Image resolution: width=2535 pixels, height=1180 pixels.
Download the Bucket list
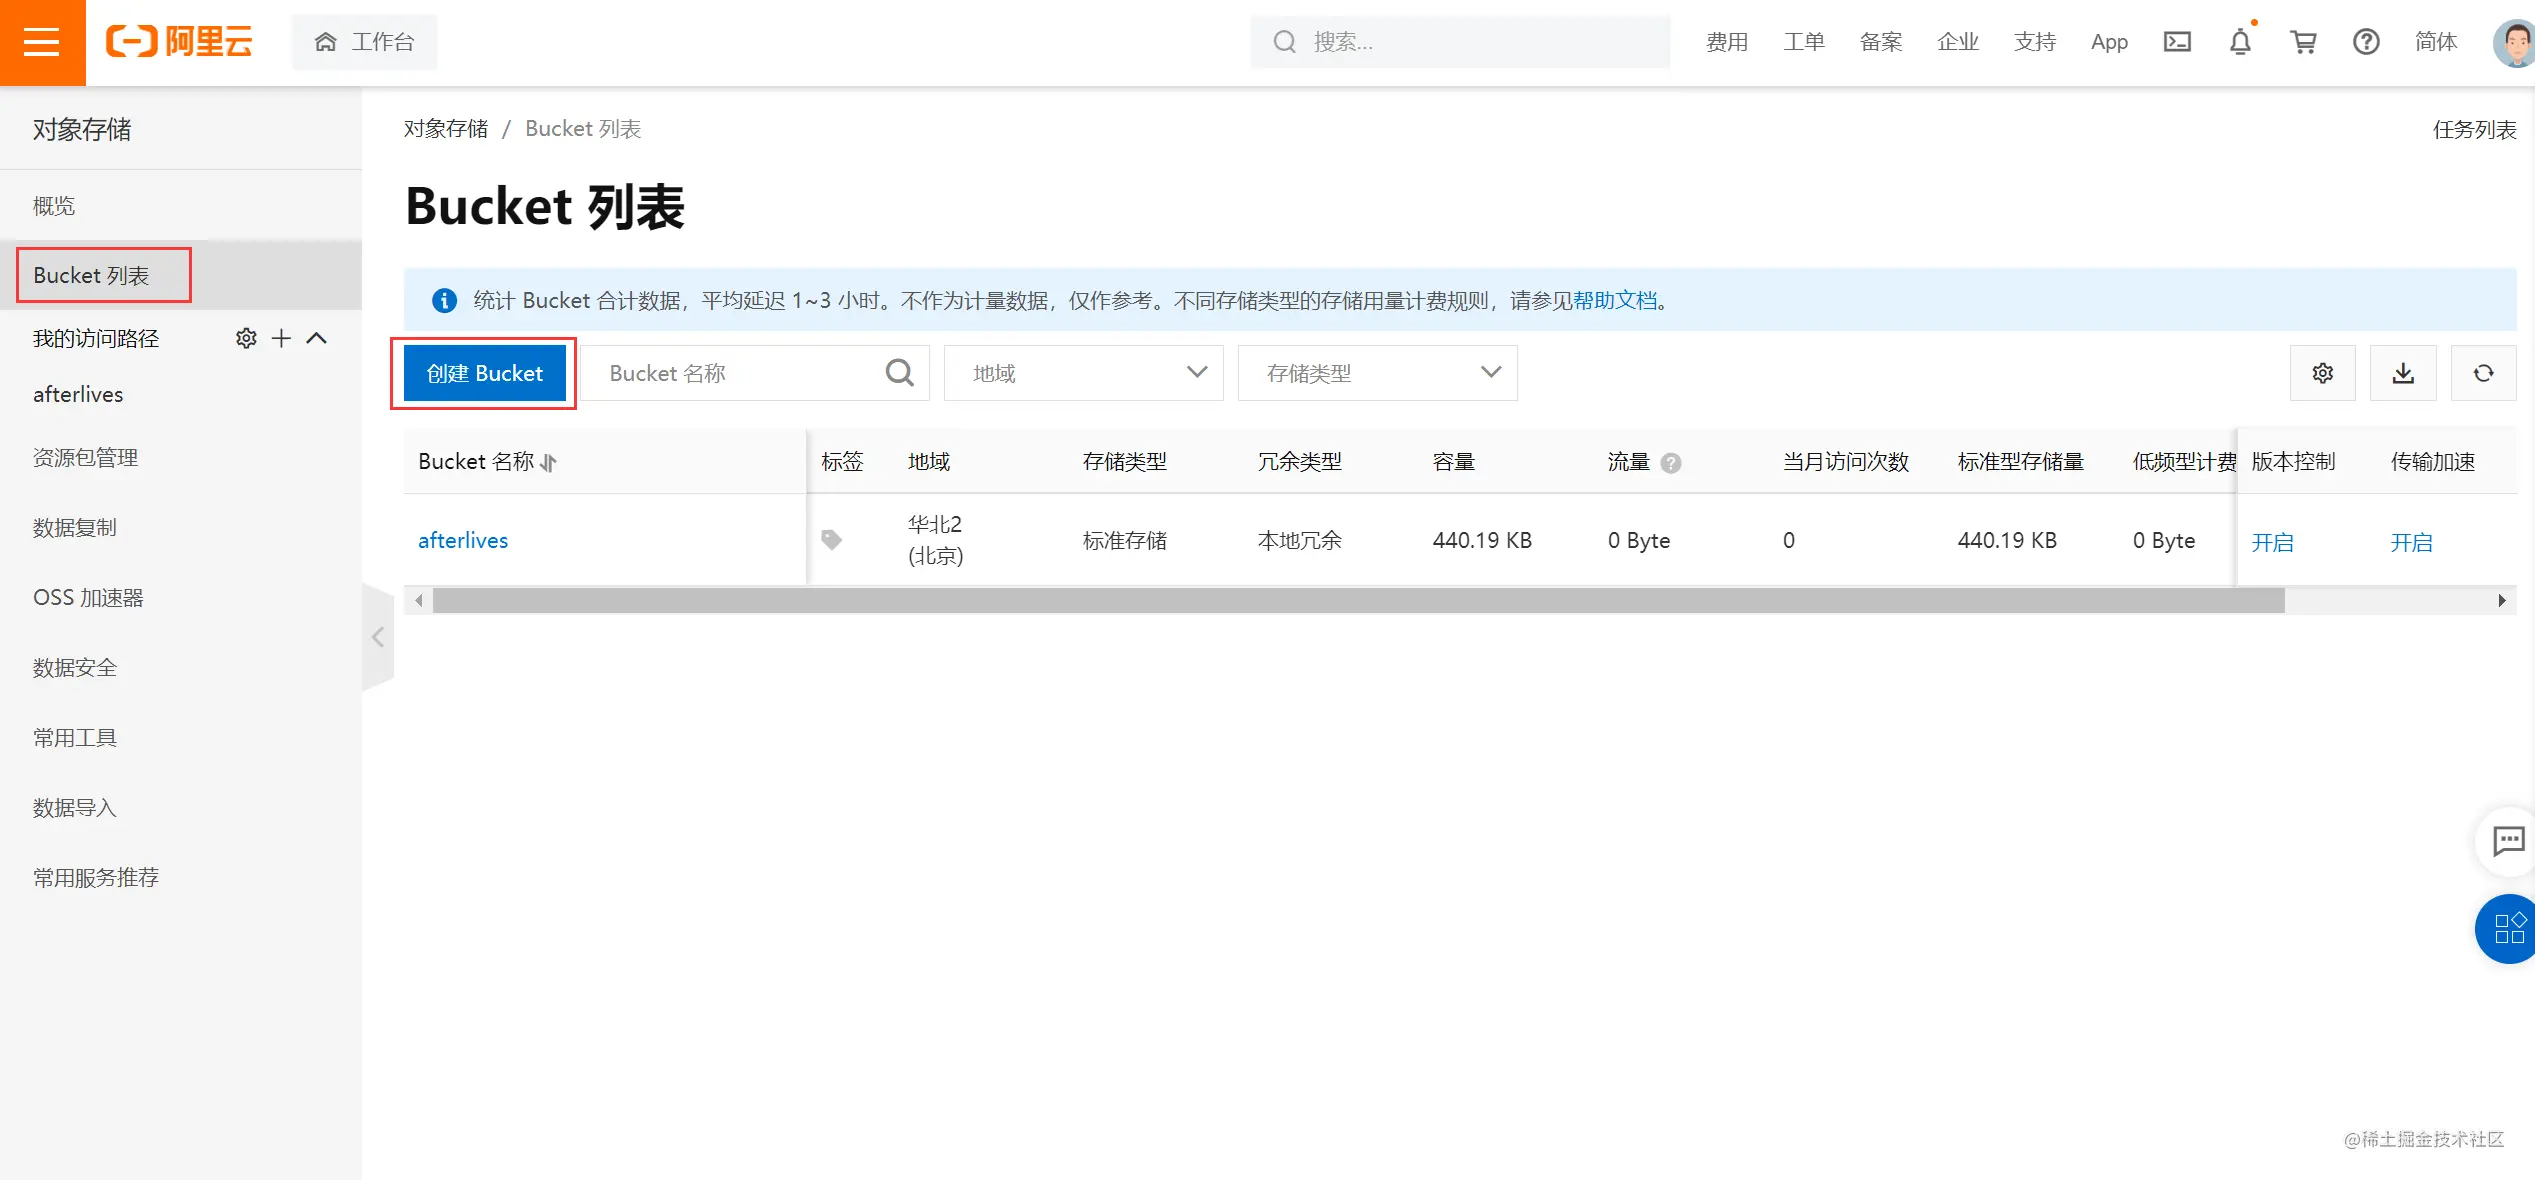(x=2403, y=373)
